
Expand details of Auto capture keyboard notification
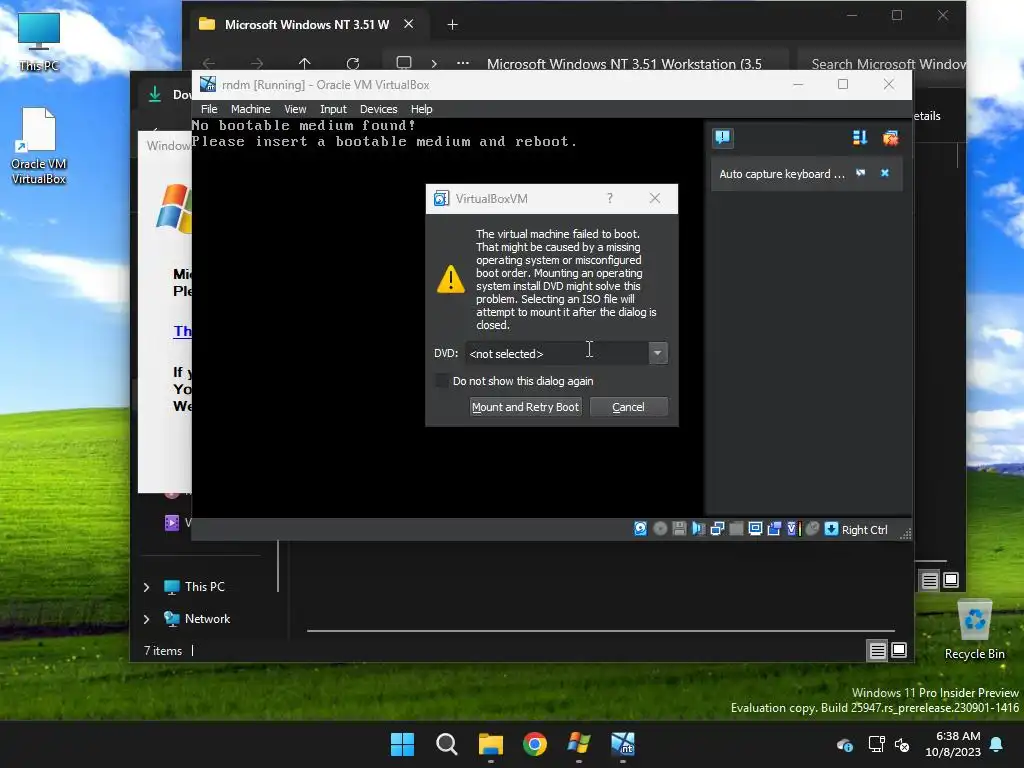(x=861, y=173)
